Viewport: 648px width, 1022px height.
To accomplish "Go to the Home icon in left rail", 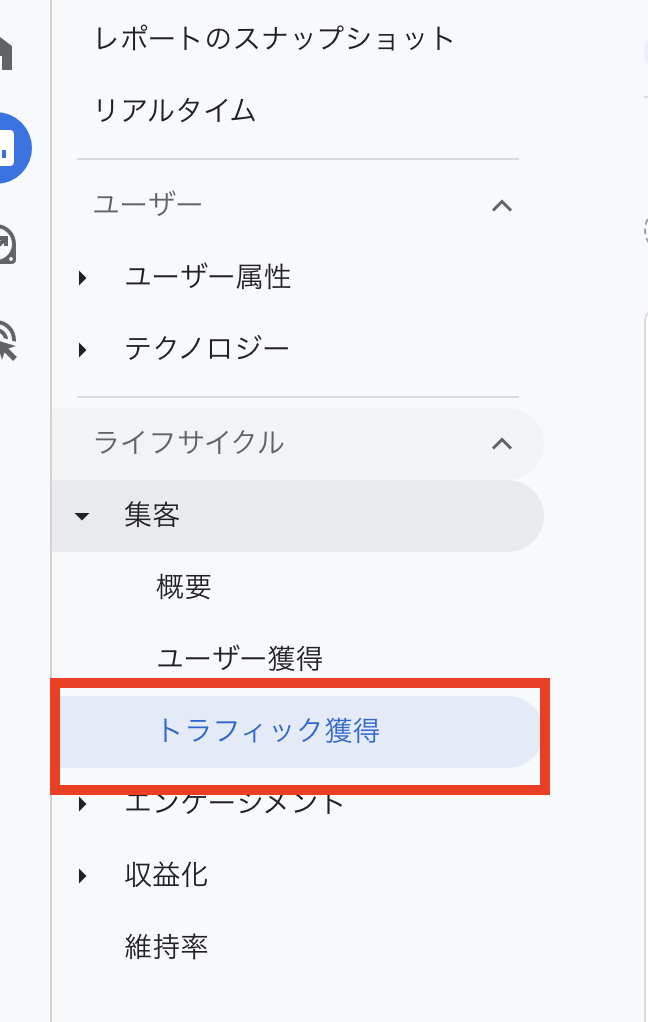I will point(6,53).
